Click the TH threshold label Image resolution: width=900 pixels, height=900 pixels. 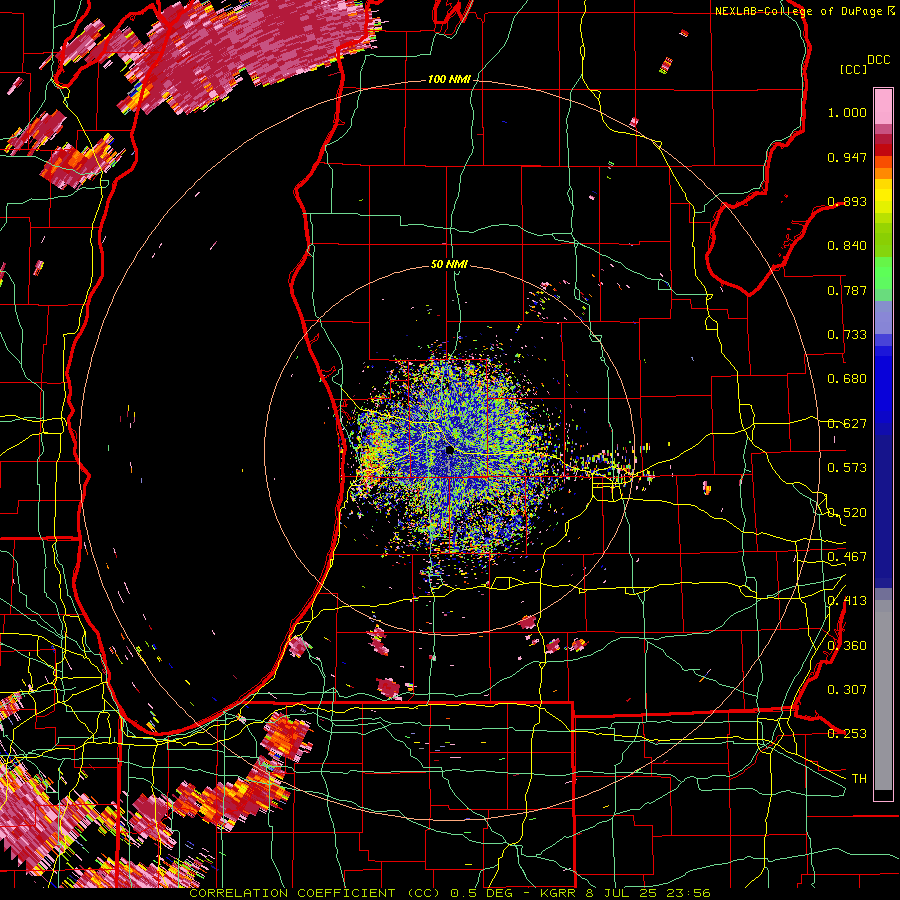[859, 779]
